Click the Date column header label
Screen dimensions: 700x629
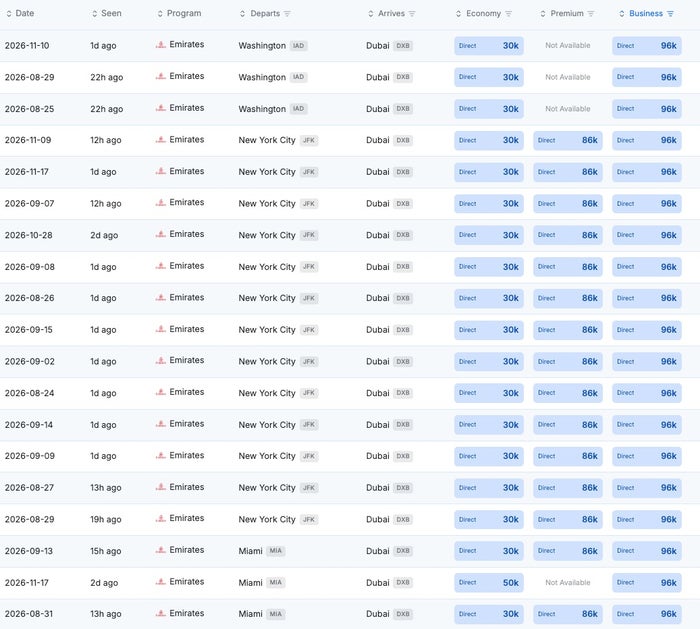click(x=25, y=13)
